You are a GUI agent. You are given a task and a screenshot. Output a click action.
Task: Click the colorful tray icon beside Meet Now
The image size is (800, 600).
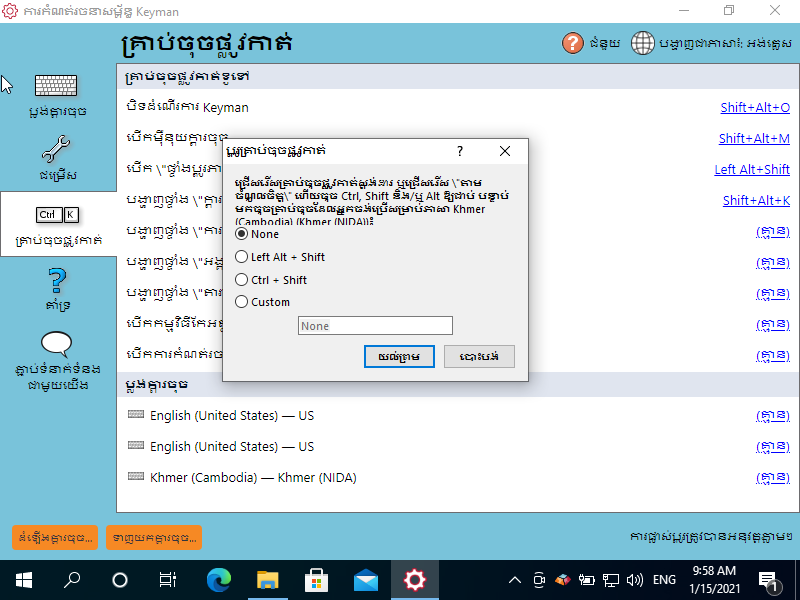(x=563, y=580)
